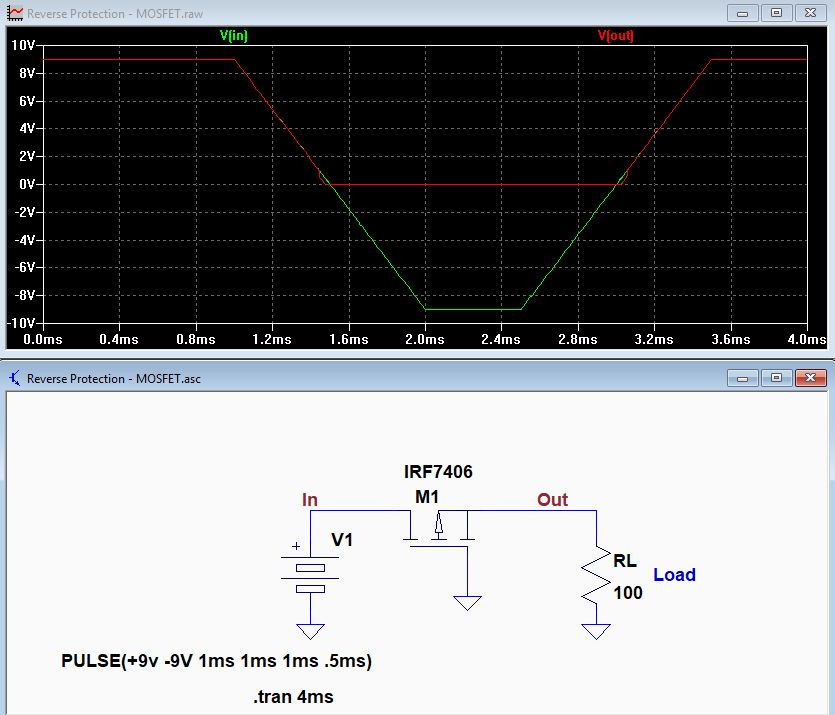Viewport: 835px width, 715px height.
Task: Minimize the MOSFET.raw plot window
Action: (742, 13)
